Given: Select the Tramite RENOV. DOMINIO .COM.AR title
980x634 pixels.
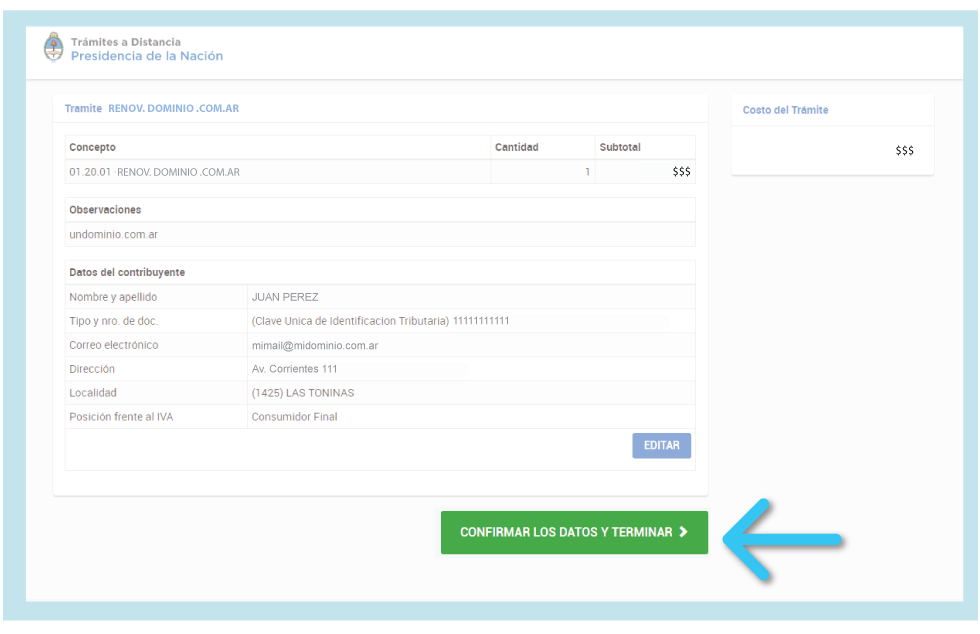Looking at the screenshot, I should [152, 108].
